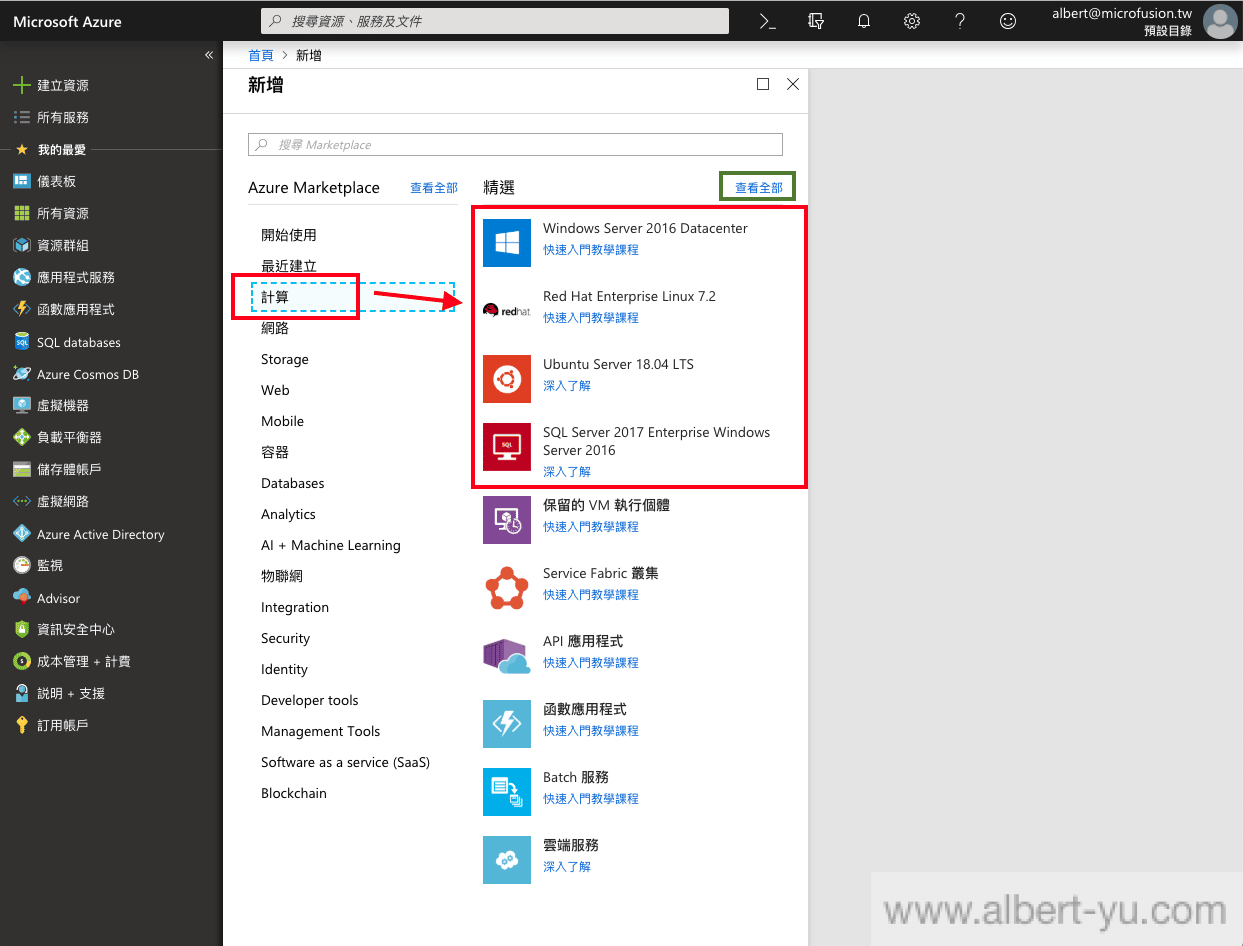Click 查看全部 next to Azure Marketplace
1243x946 pixels.
pyautogui.click(x=434, y=188)
